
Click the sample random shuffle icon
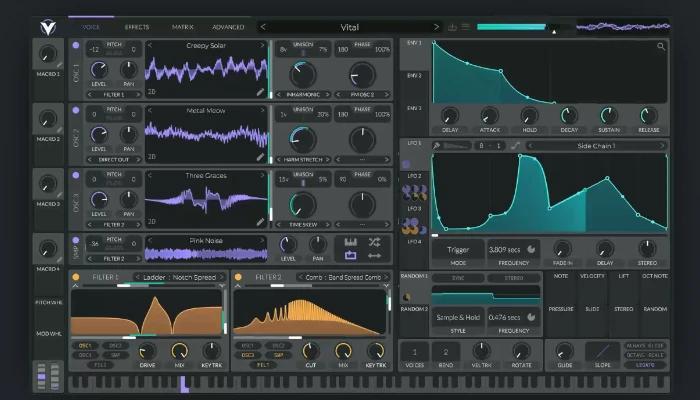374,243
